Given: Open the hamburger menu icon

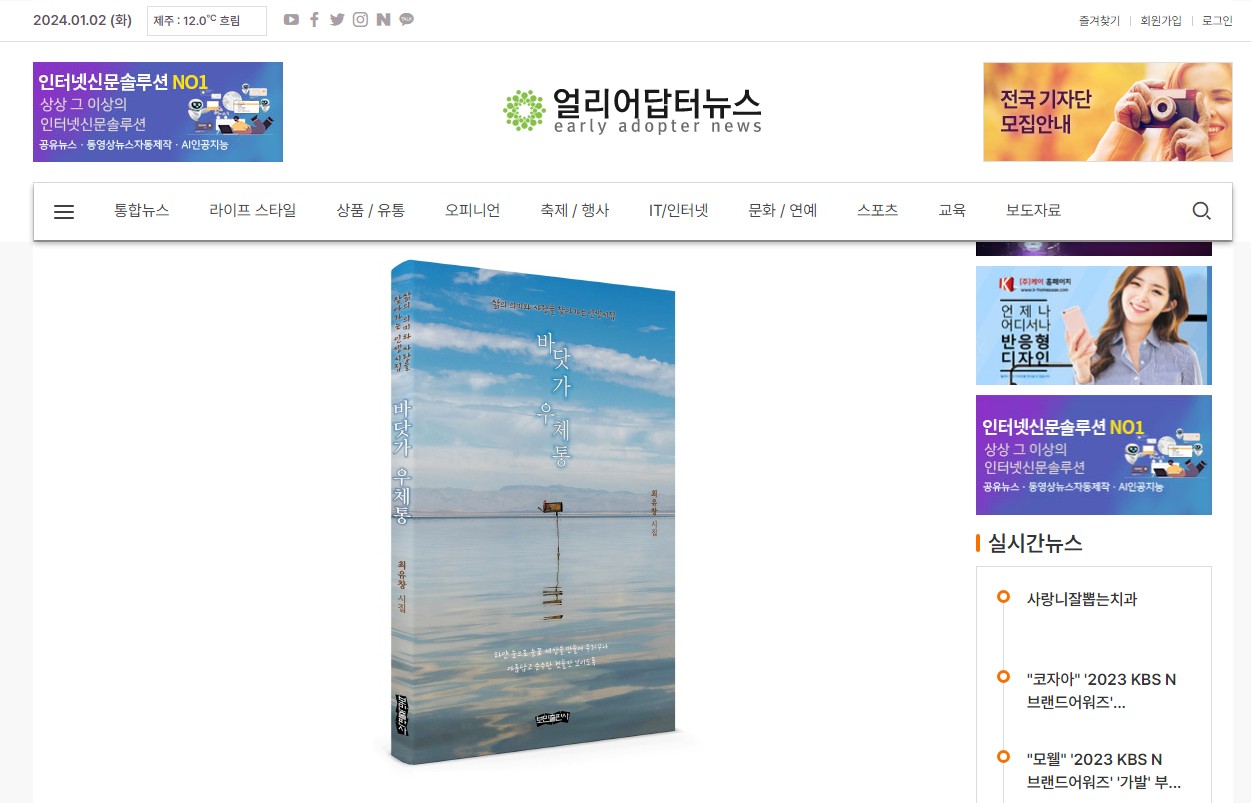Looking at the screenshot, I should coord(64,211).
